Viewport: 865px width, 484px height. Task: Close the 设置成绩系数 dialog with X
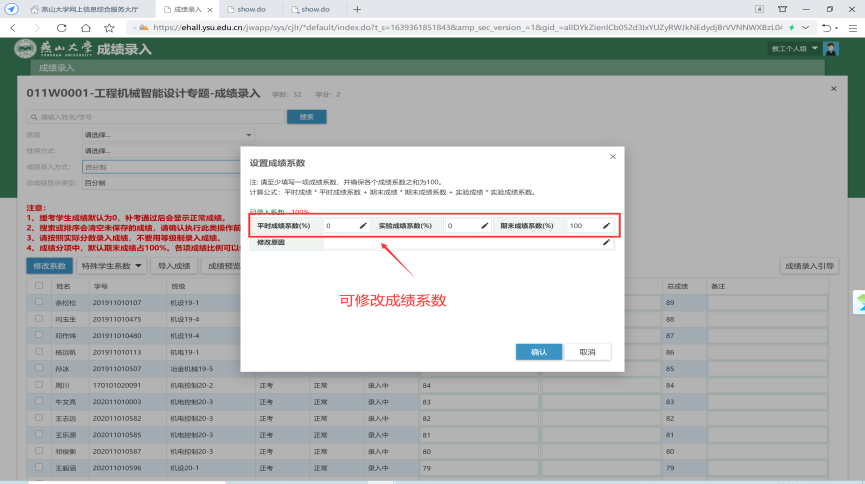coord(613,157)
